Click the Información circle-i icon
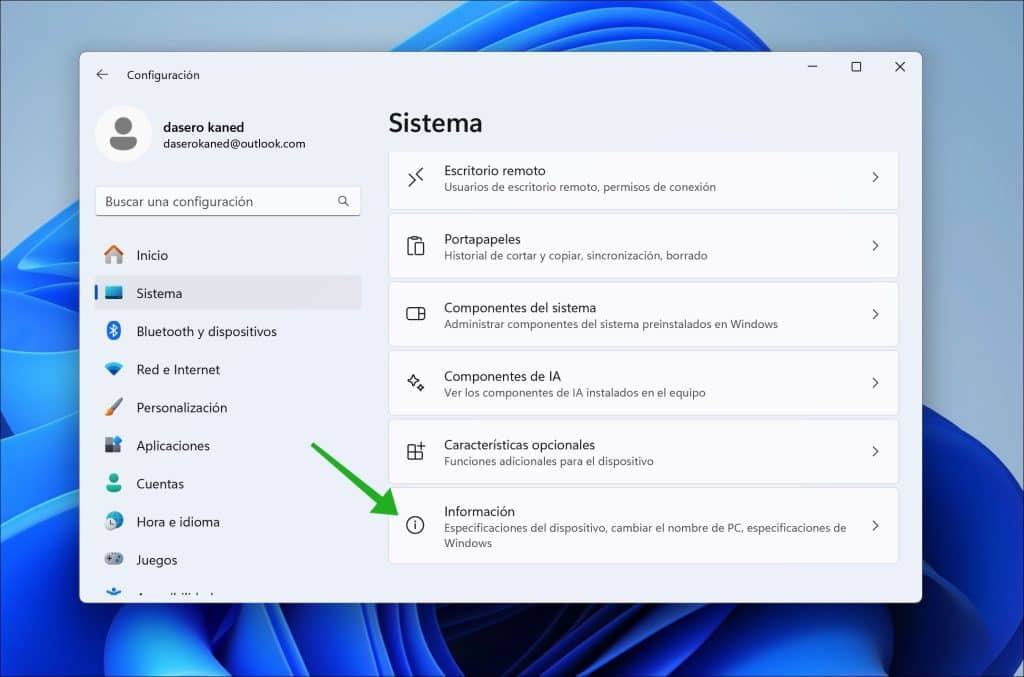 (415, 525)
